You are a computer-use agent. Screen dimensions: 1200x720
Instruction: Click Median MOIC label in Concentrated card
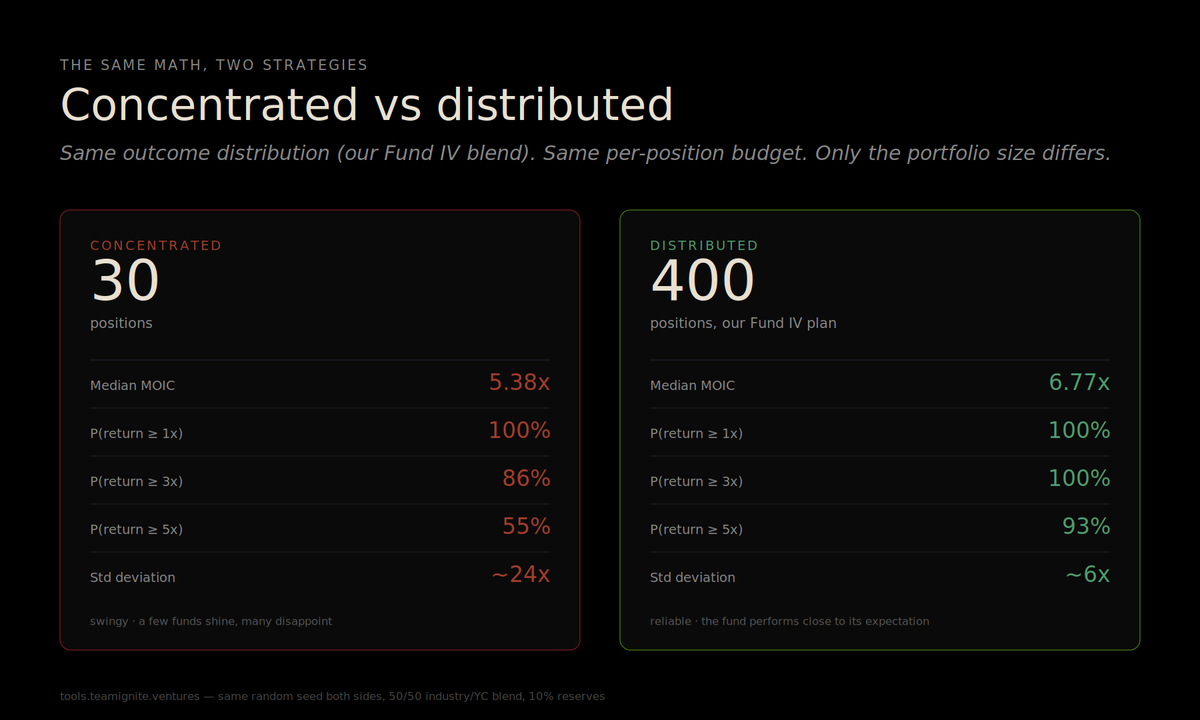click(132, 385)
